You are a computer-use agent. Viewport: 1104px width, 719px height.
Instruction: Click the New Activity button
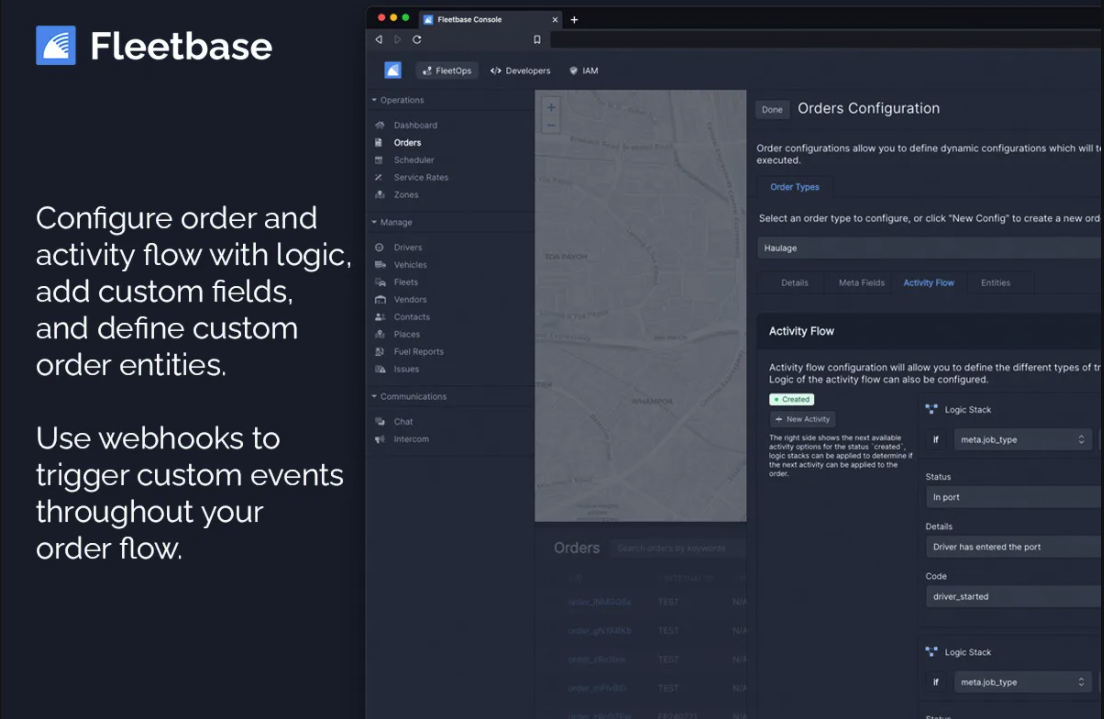pyautogui.click(x=802, y=418)
